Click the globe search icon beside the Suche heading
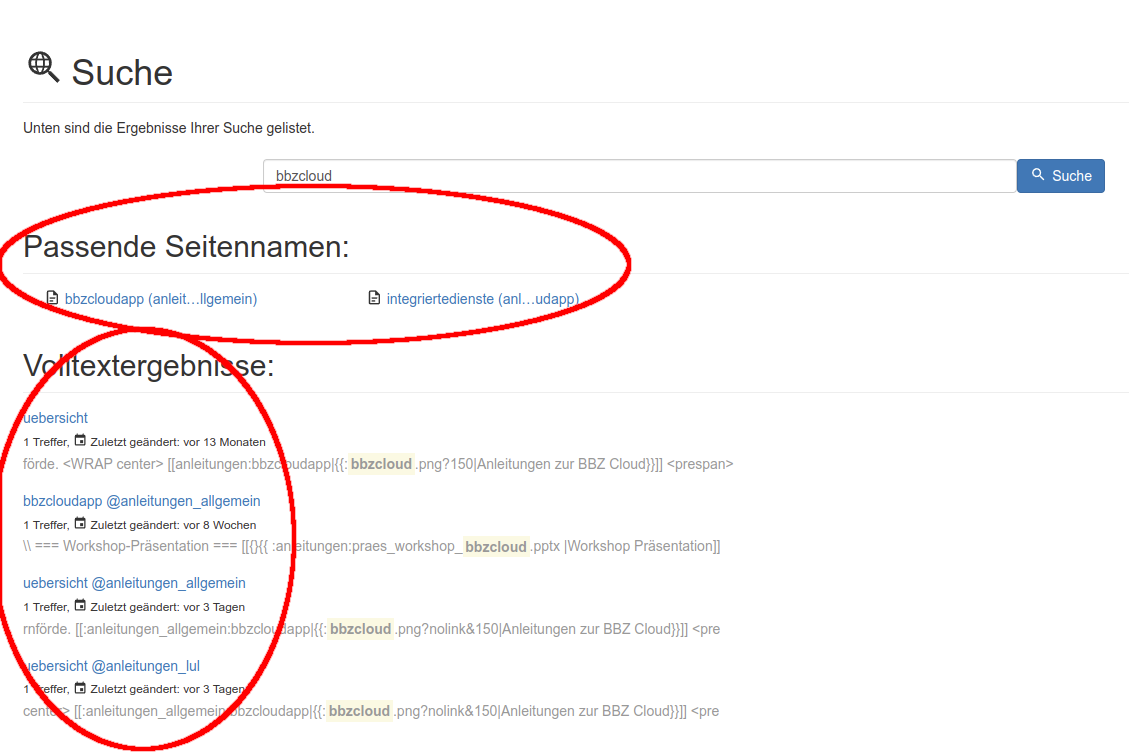This screenshot has height=755, width=1129. pyautogui.click(x=43, y=67)
